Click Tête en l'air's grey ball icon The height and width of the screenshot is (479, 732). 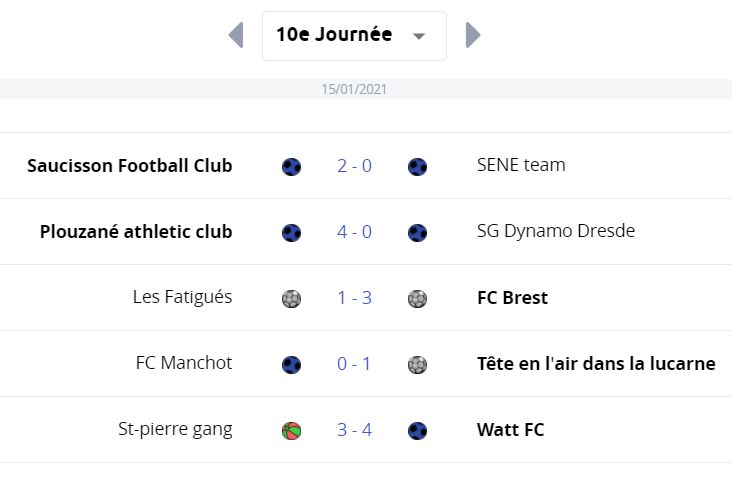pyautogui.click(x=417, y=365)
